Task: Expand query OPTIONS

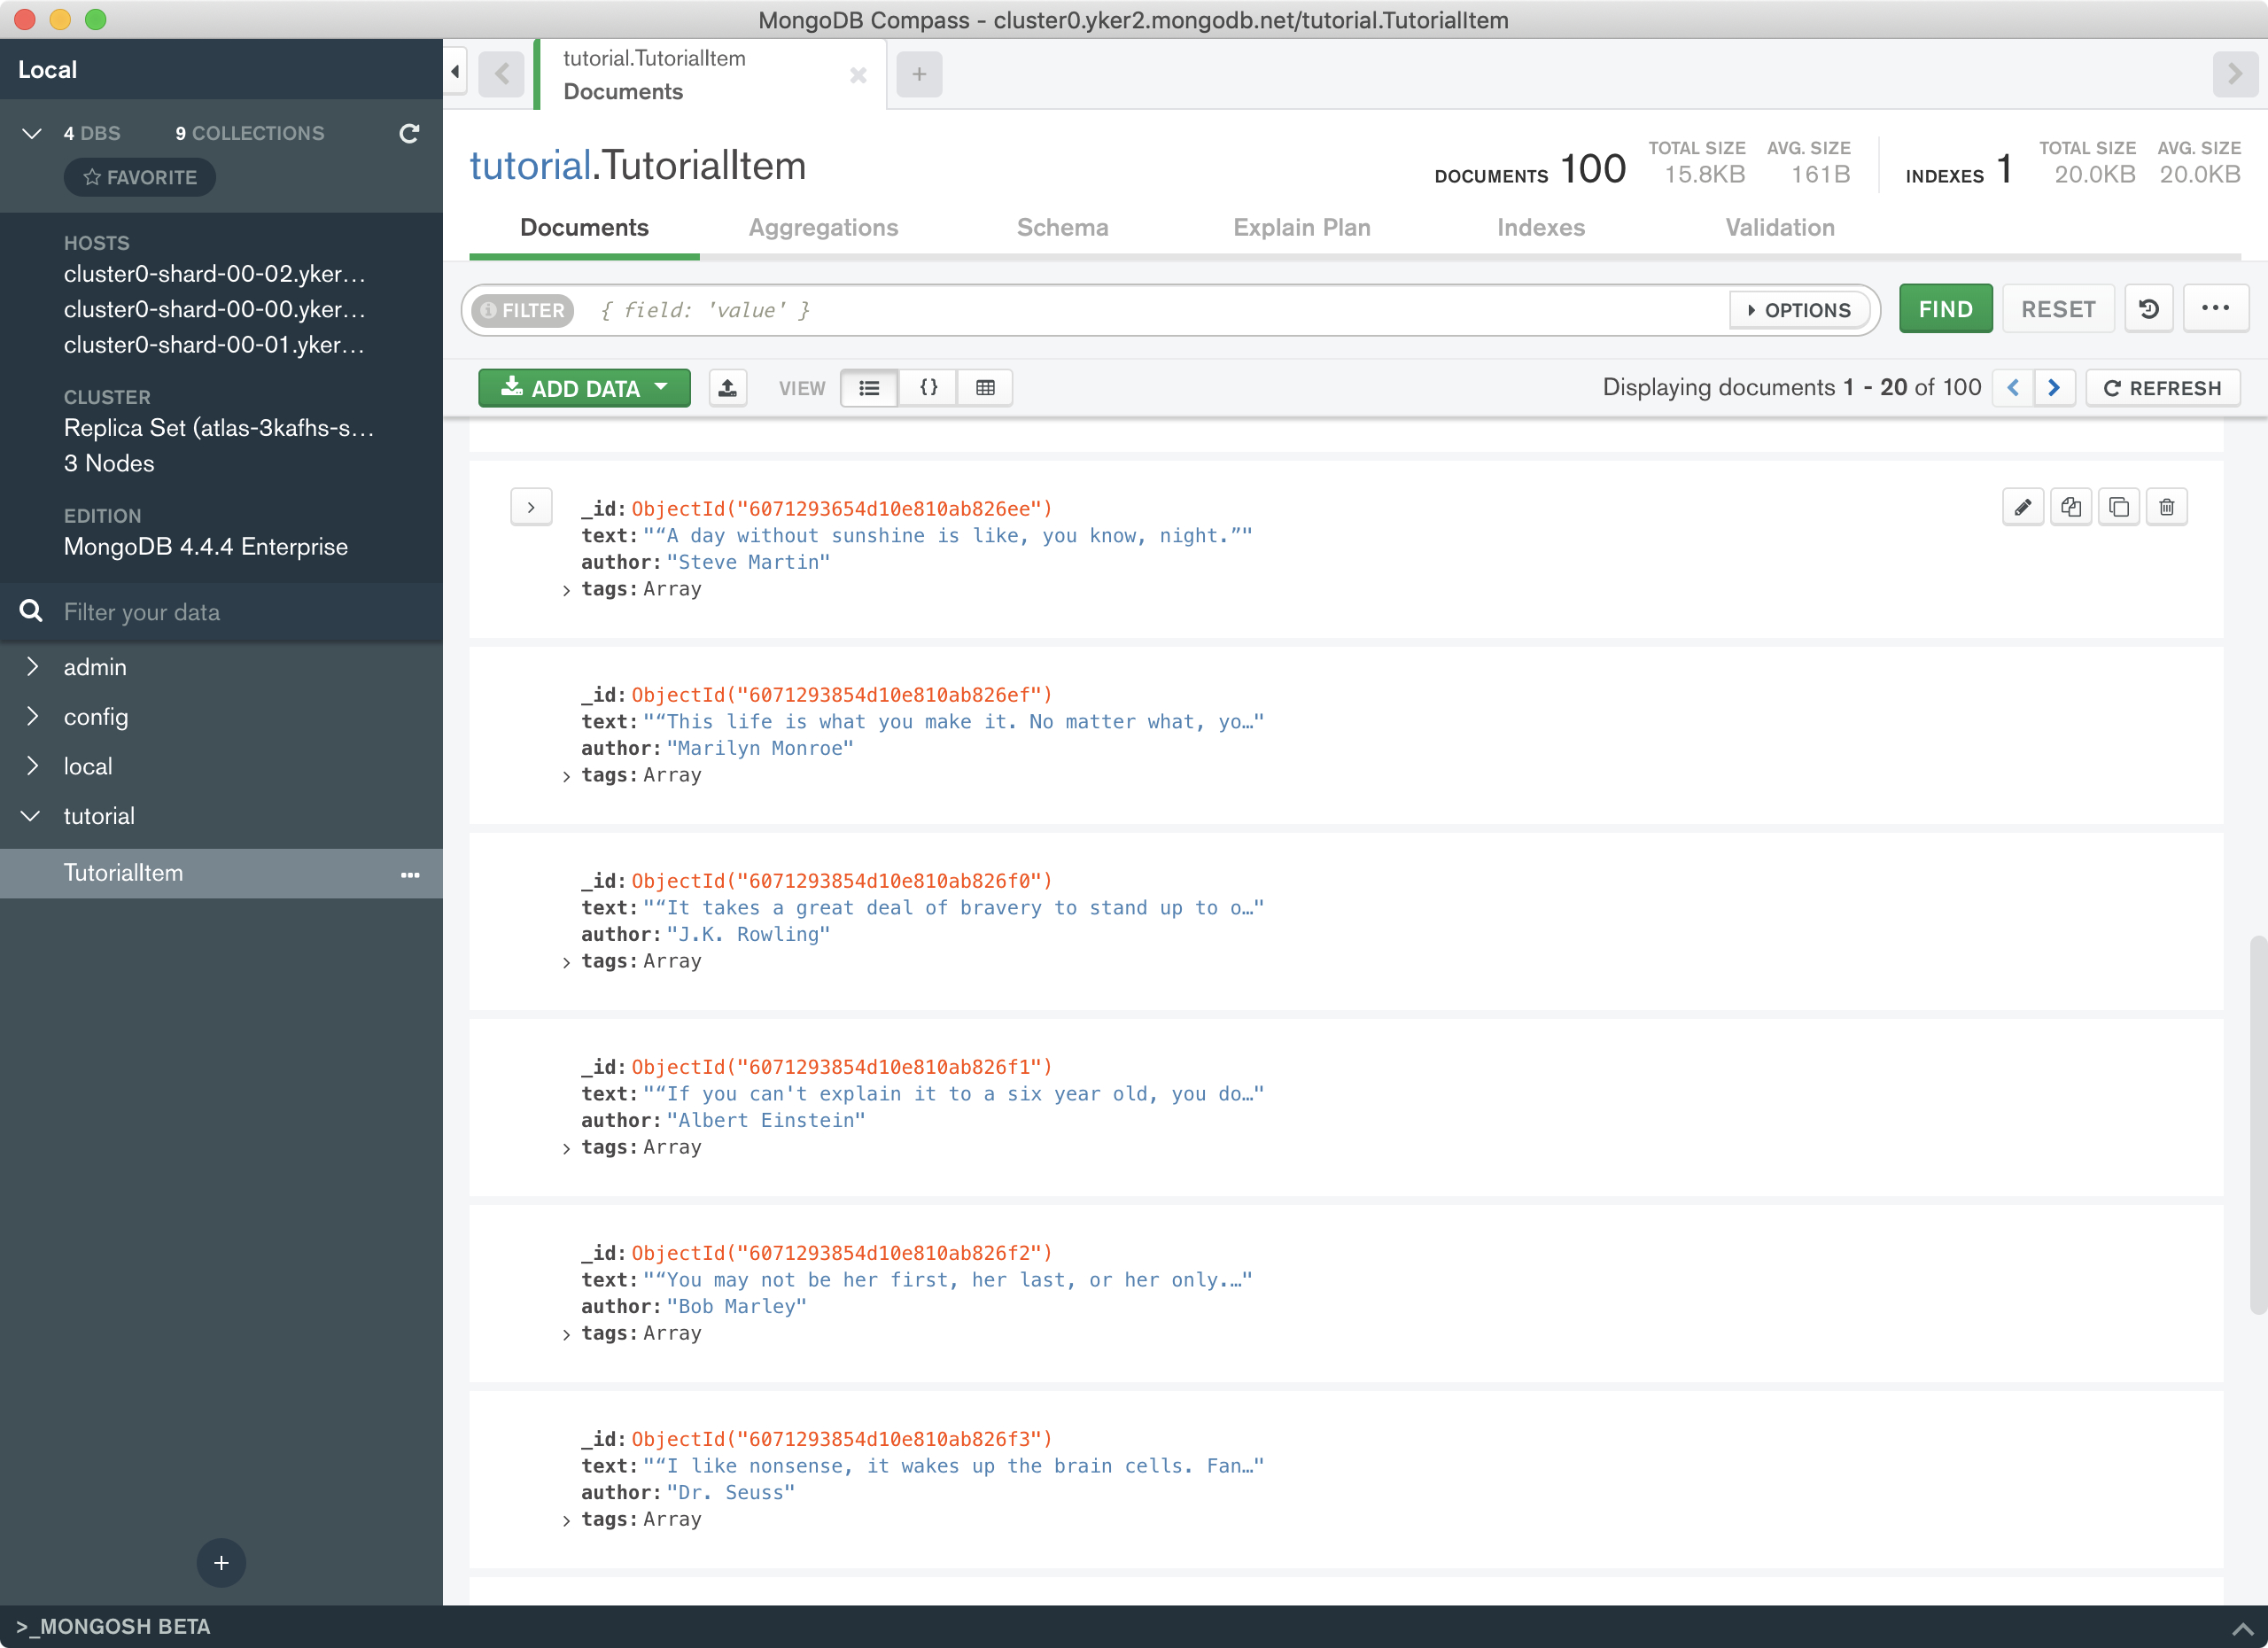Action: click(x=1800, y=310)
